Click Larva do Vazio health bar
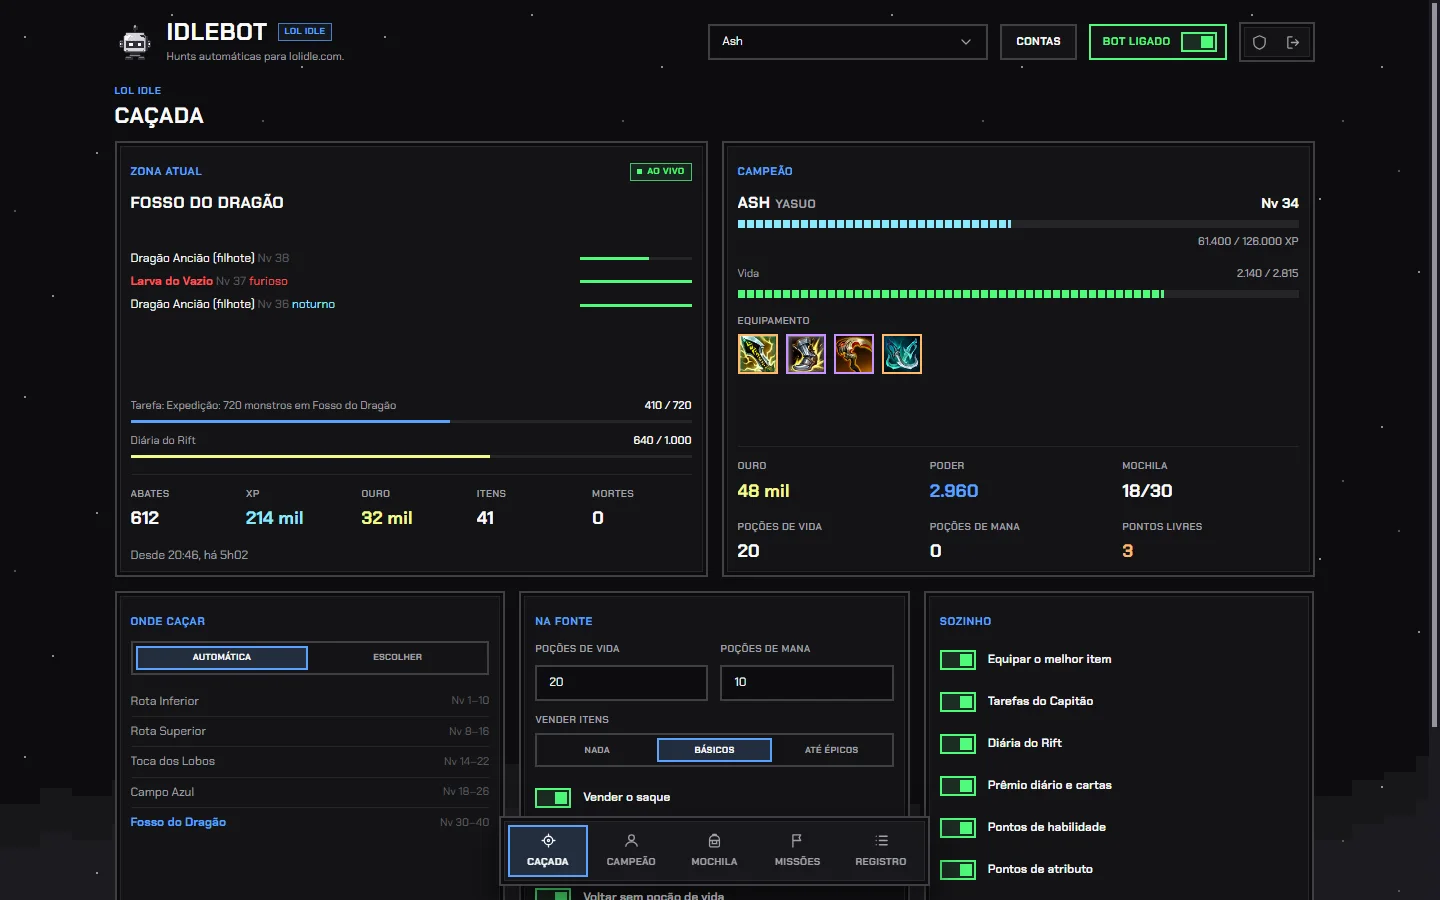Viewport: 1440px width, 900px height. click(x=636, y=281)
